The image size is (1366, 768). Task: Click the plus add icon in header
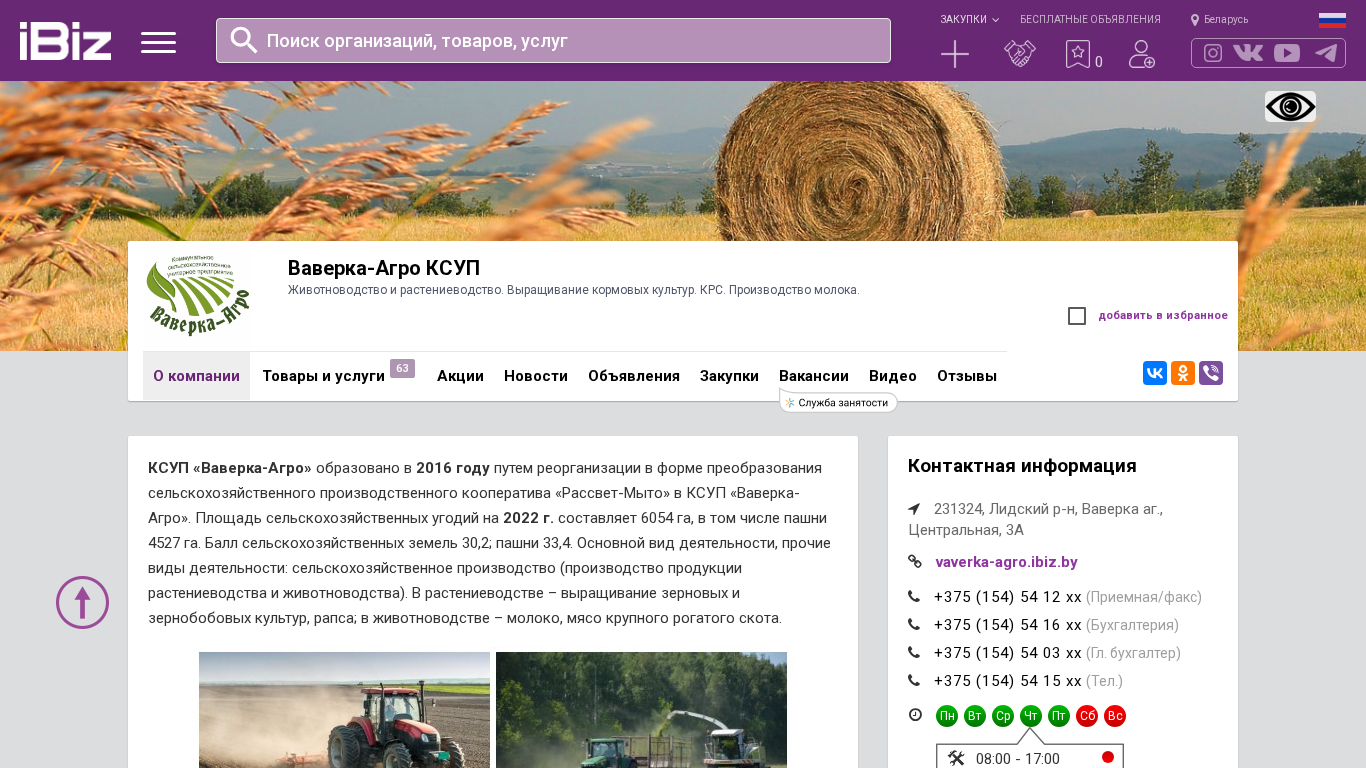click(955, 54)
